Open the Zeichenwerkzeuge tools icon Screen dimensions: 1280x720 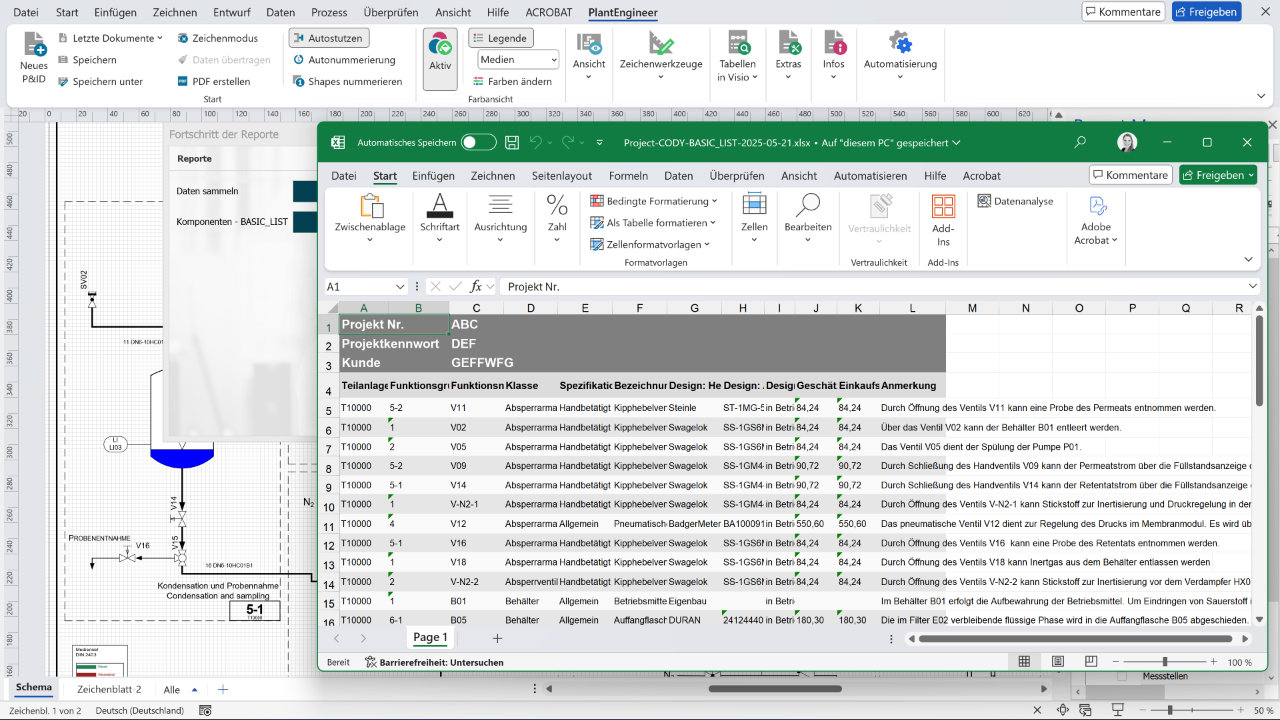coord(661,45)
